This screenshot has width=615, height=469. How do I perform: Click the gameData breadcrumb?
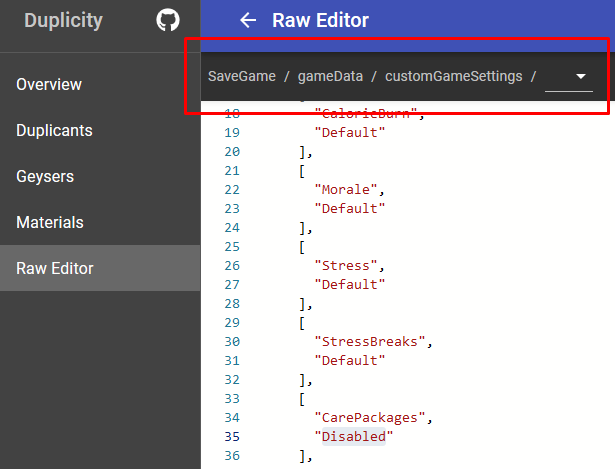[330, 76]
